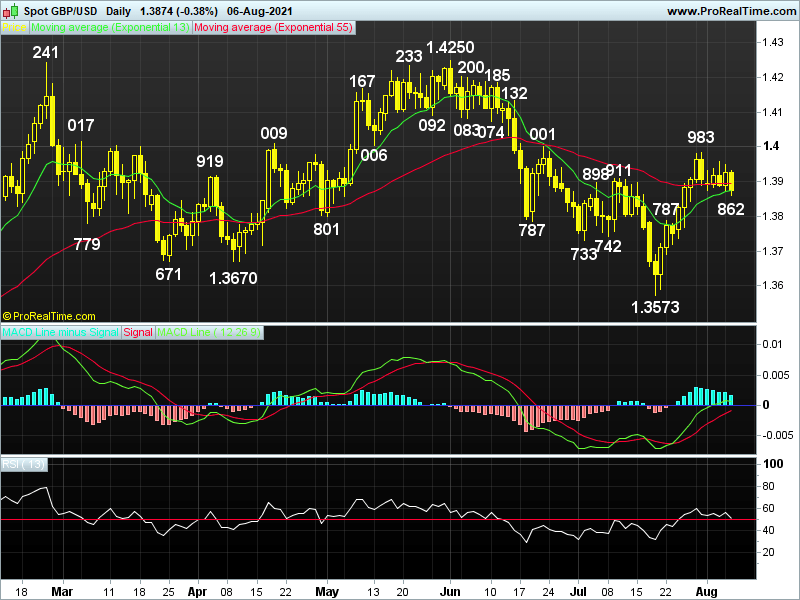Click the Price legend label
Image resolution: width=800 pixels, height=600 pixels.
click(x=14, y=29)
